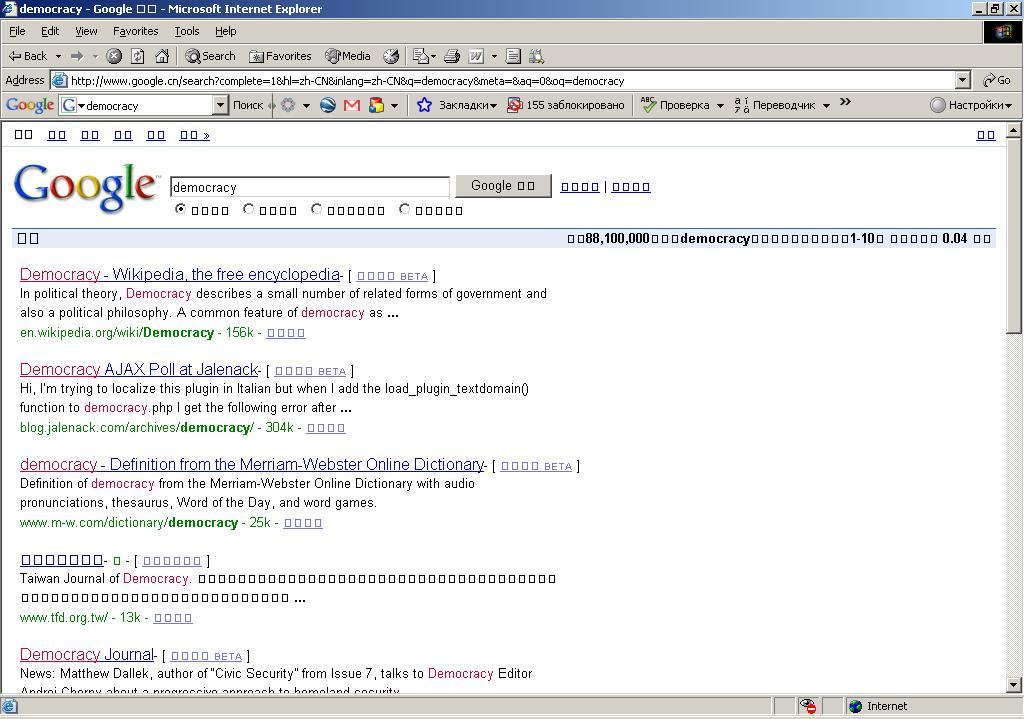Expand the gear icon dropdown arrow
The width and height of the screenshot is (1024, 719).
306,105
